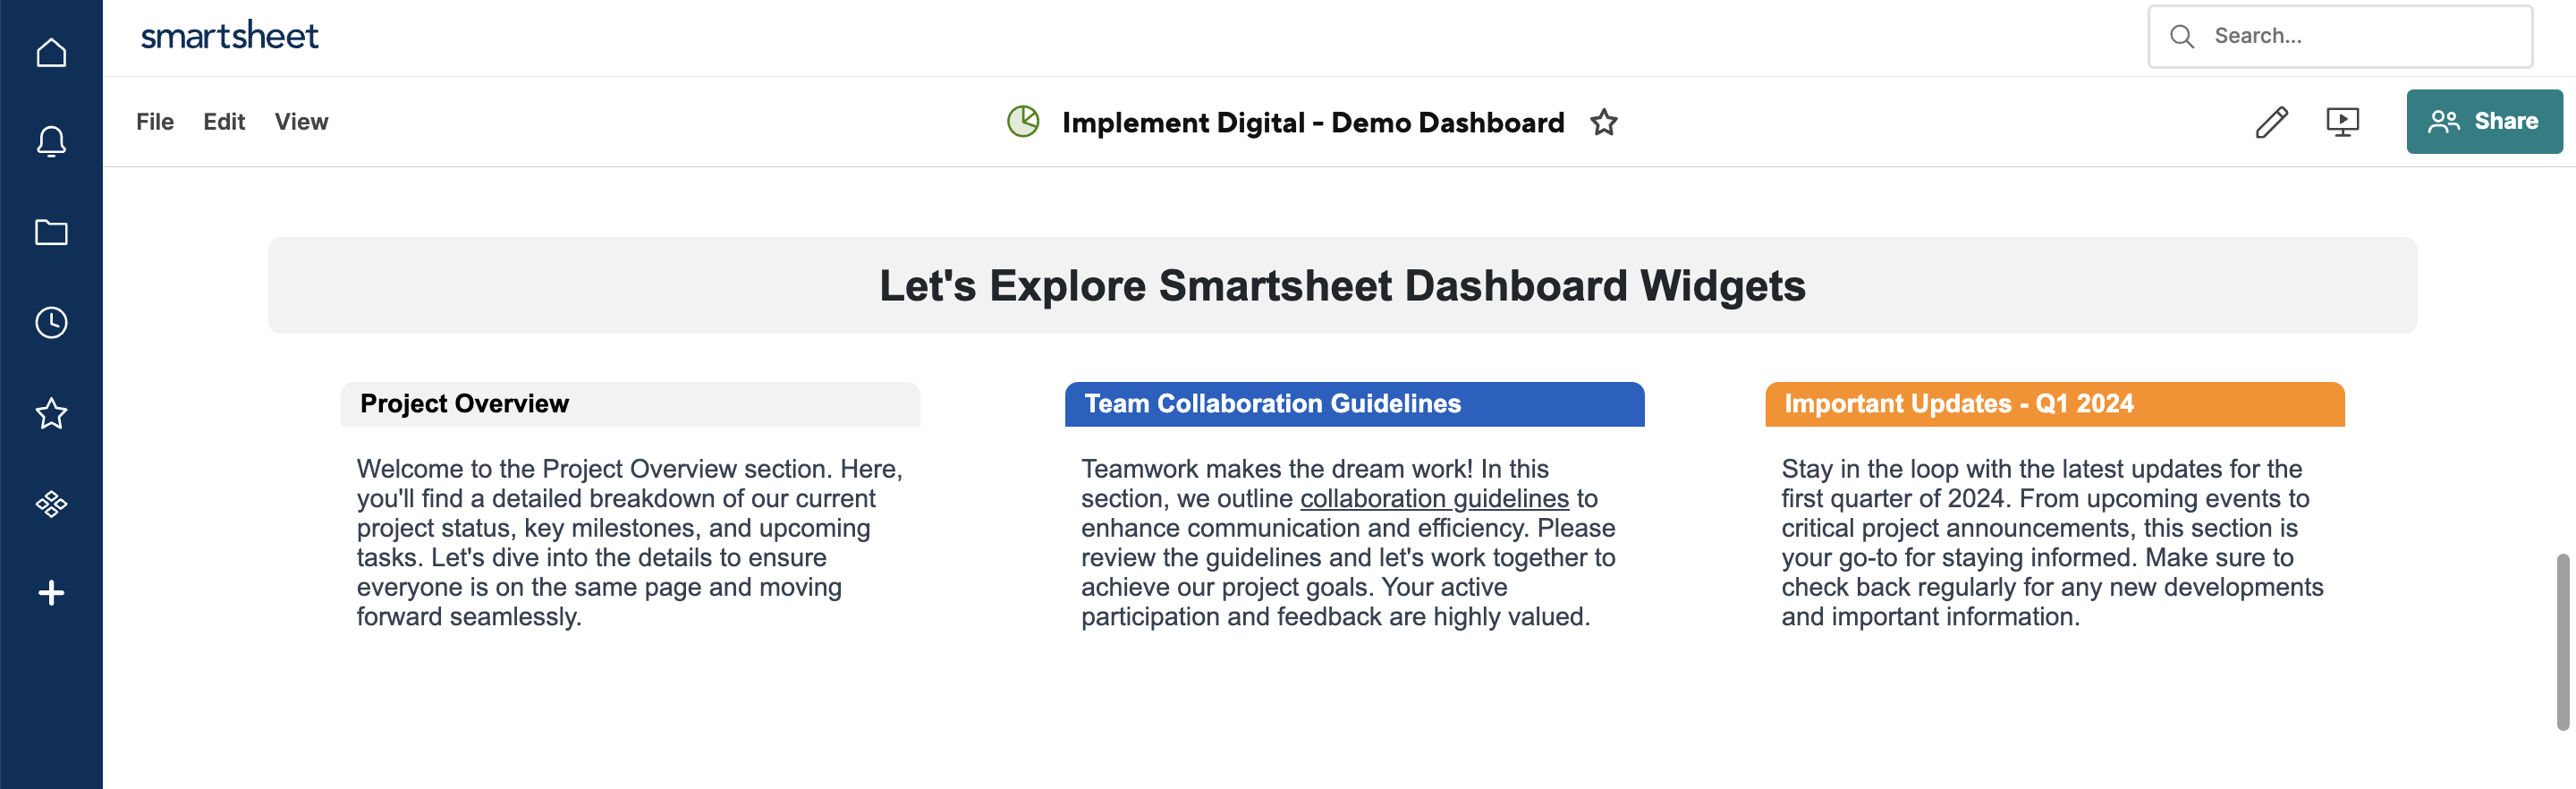
Task: Open Favorites star in sidebar
Action: pos(51,413)
